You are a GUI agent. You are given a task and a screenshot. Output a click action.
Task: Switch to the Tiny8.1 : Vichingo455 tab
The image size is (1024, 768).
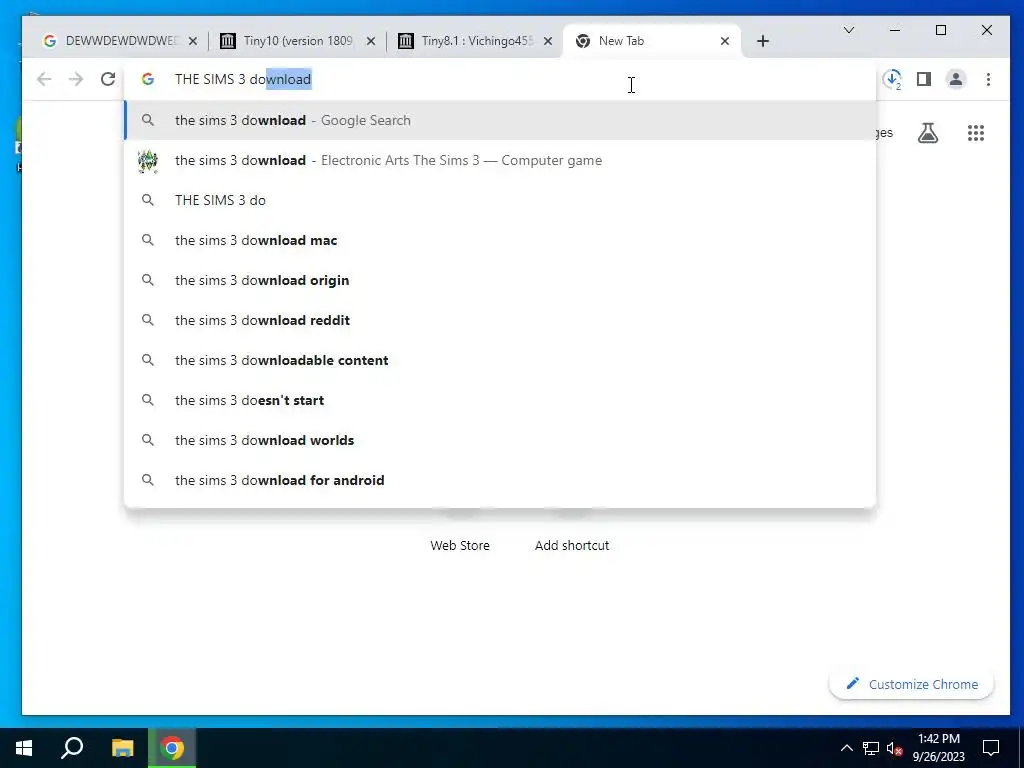(475, 41)
